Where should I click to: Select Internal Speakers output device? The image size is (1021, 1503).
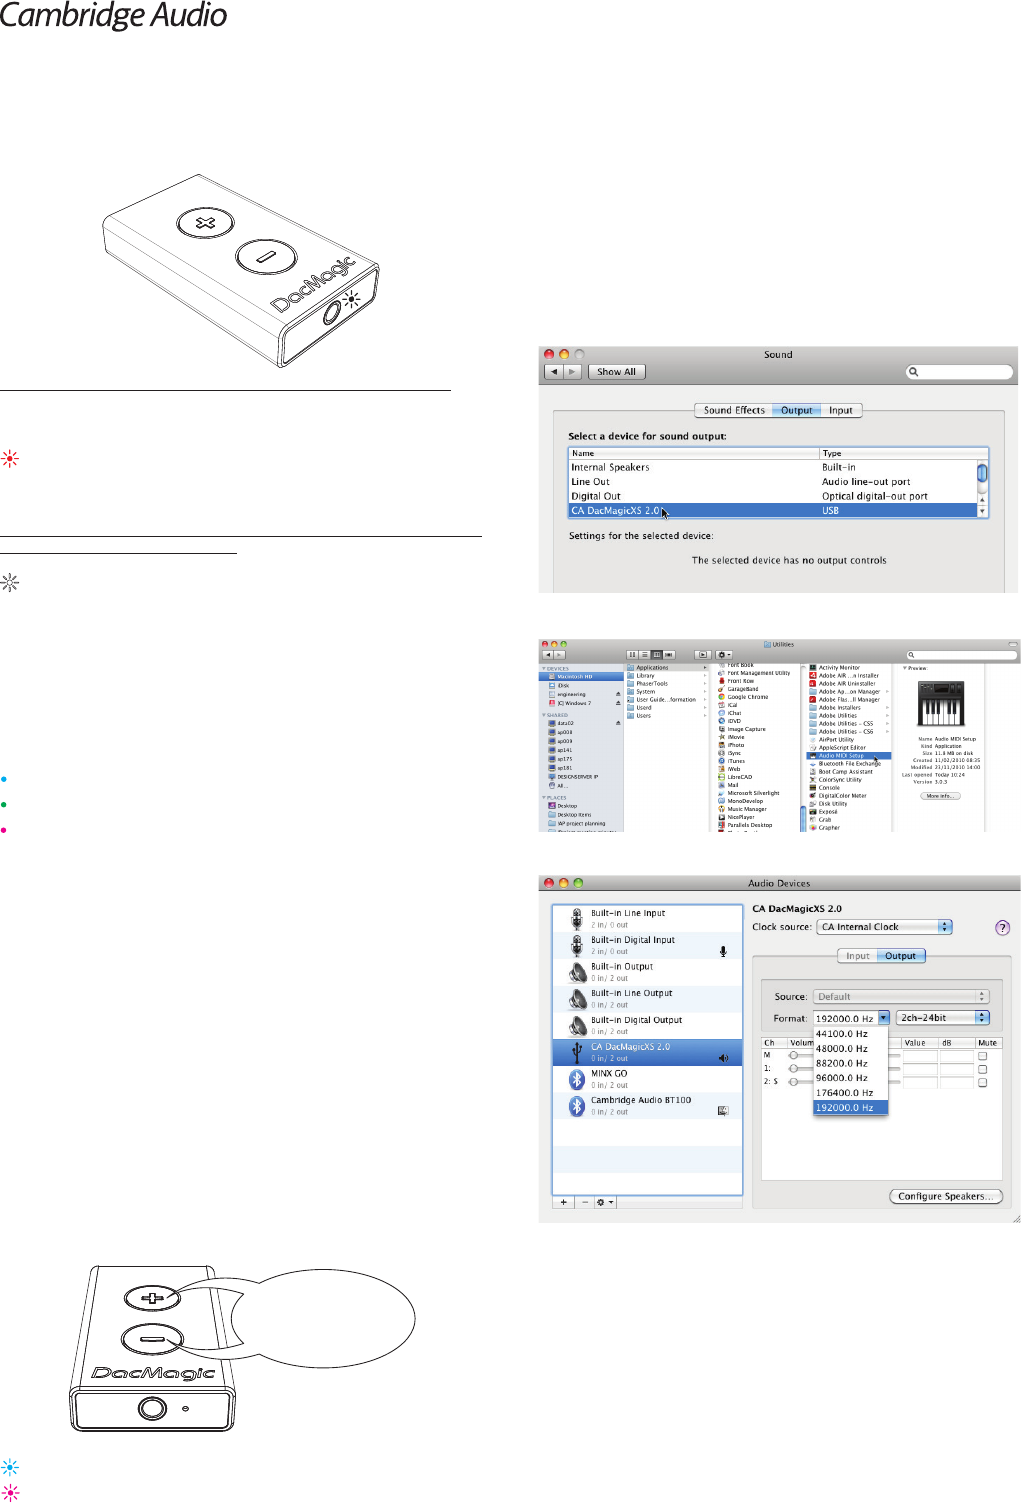773,467
